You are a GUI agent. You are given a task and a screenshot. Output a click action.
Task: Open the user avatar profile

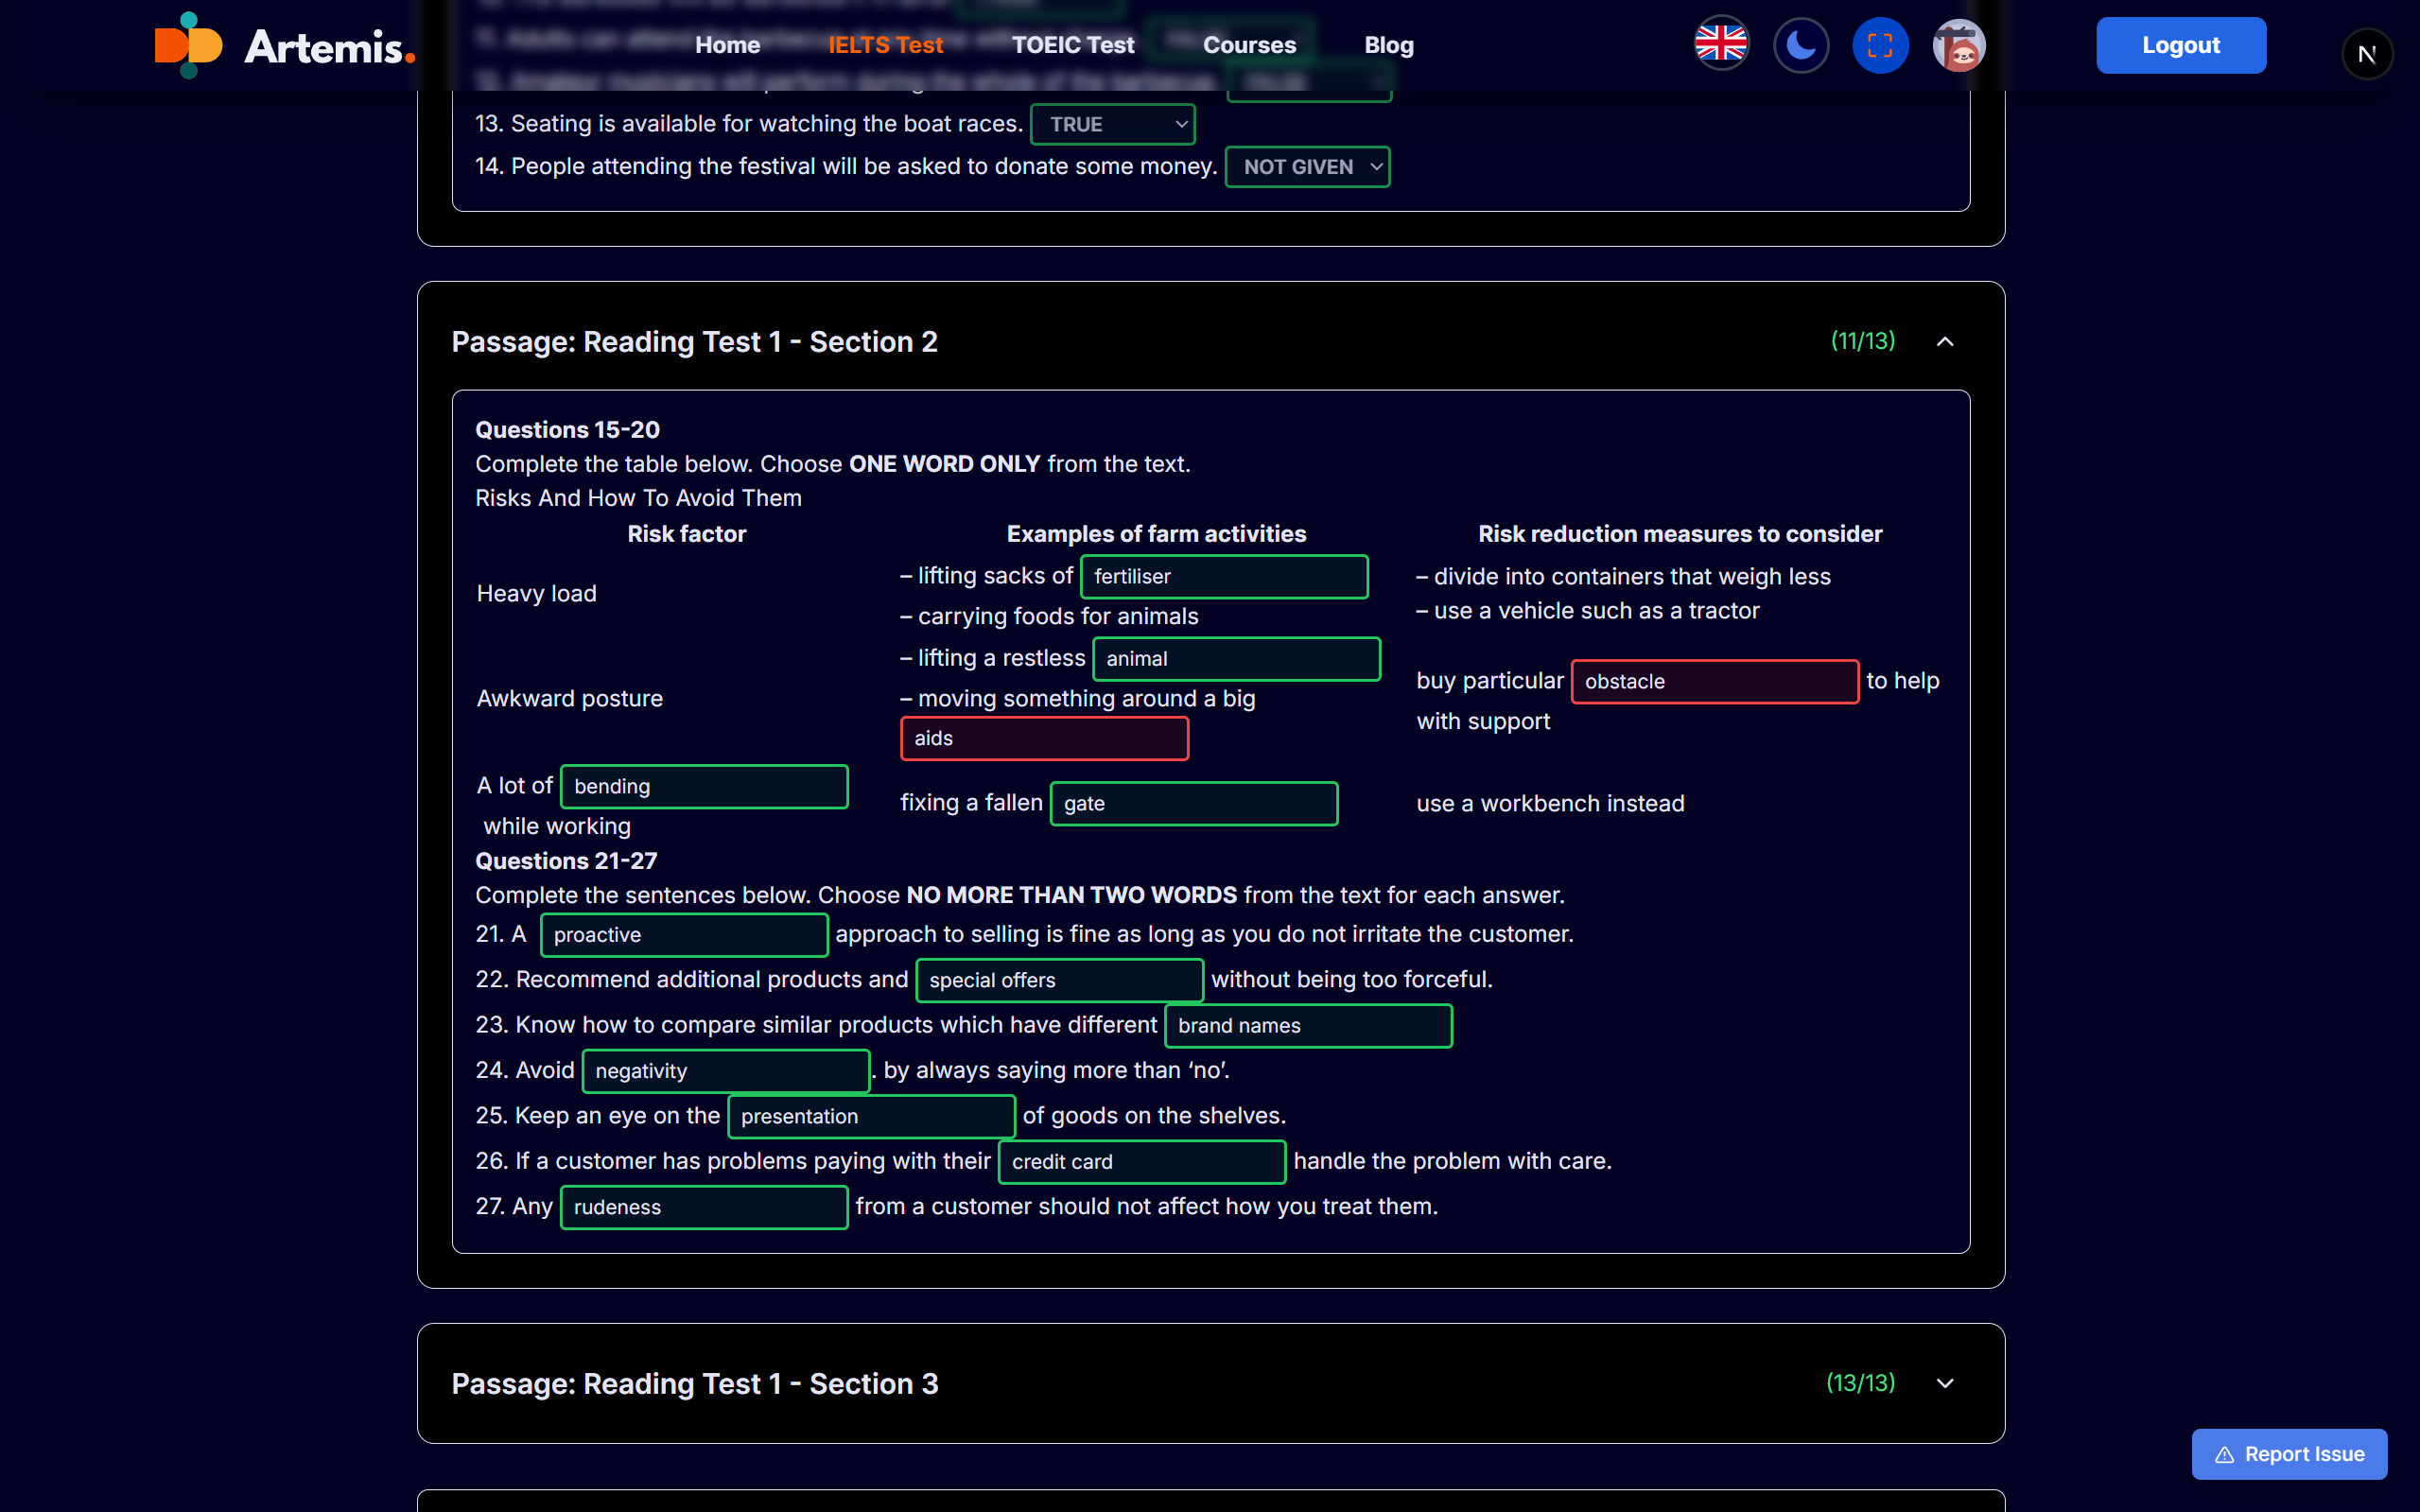tap(1958, 45)
